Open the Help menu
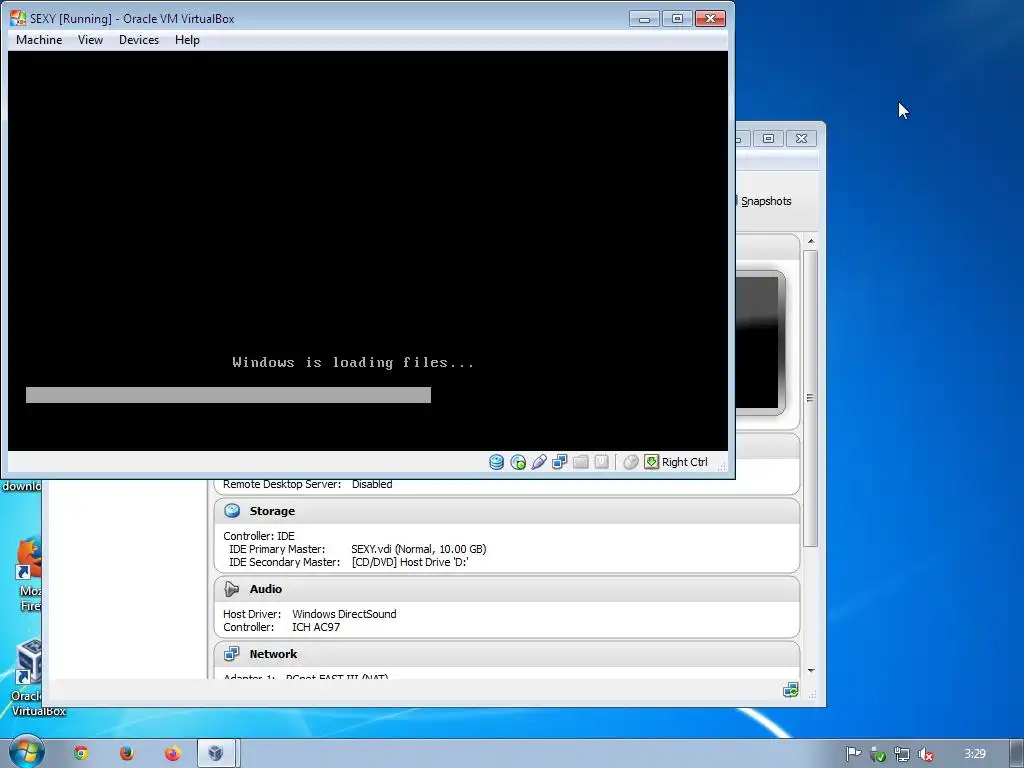This screenshot has height=768, width=1024. (x=187, y=40)
